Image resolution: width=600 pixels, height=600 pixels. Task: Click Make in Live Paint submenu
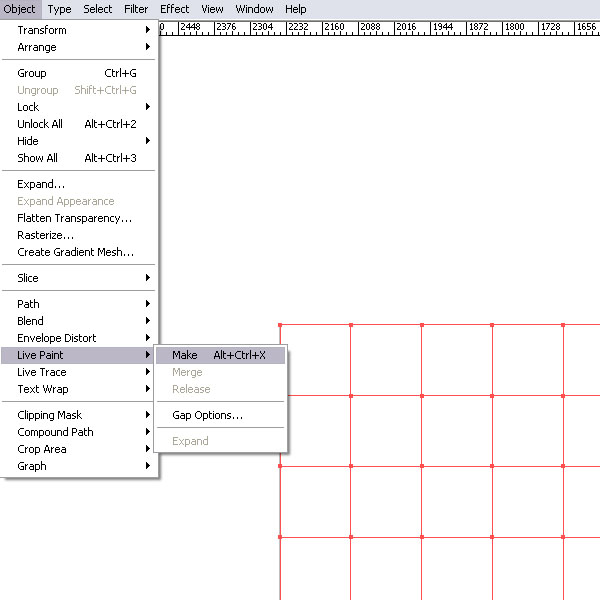coord(220,355)
